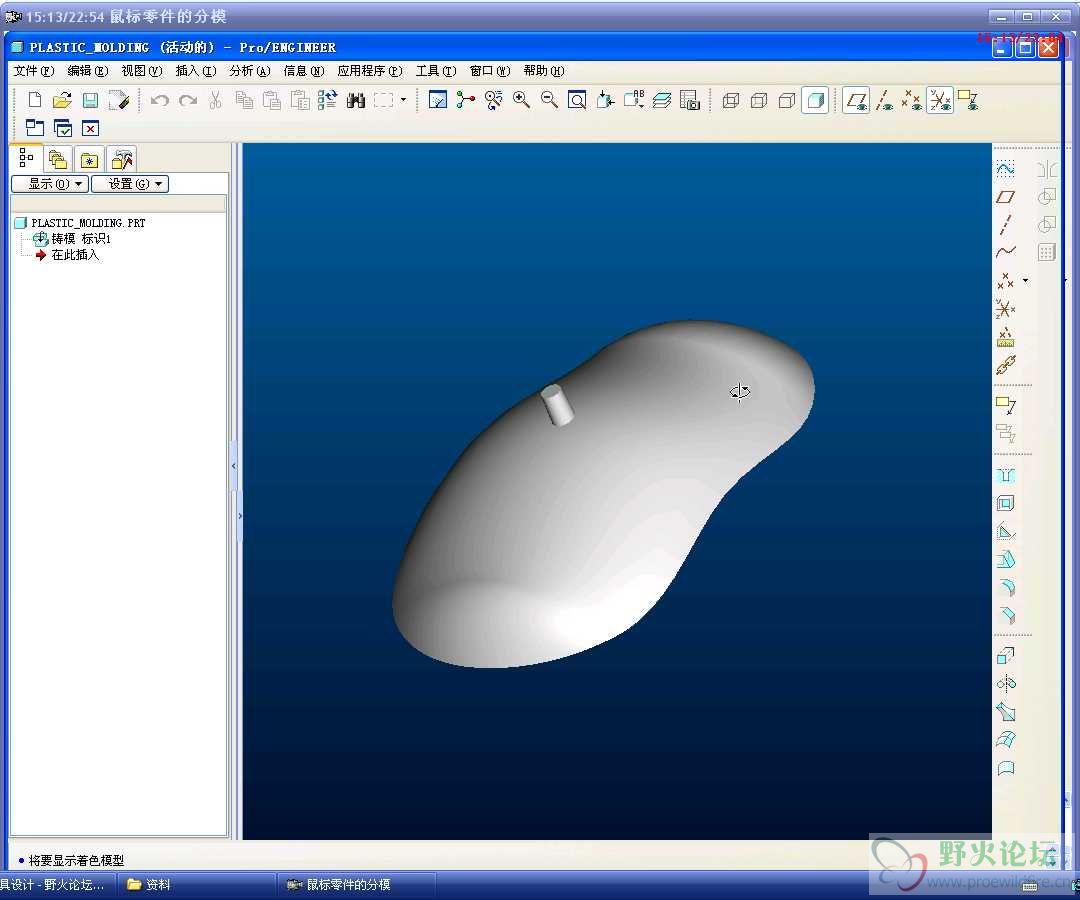This screenshot has height=900, width=1080.
Task: Click the sketch tool icon in right toolbar
Action: 1006,169
